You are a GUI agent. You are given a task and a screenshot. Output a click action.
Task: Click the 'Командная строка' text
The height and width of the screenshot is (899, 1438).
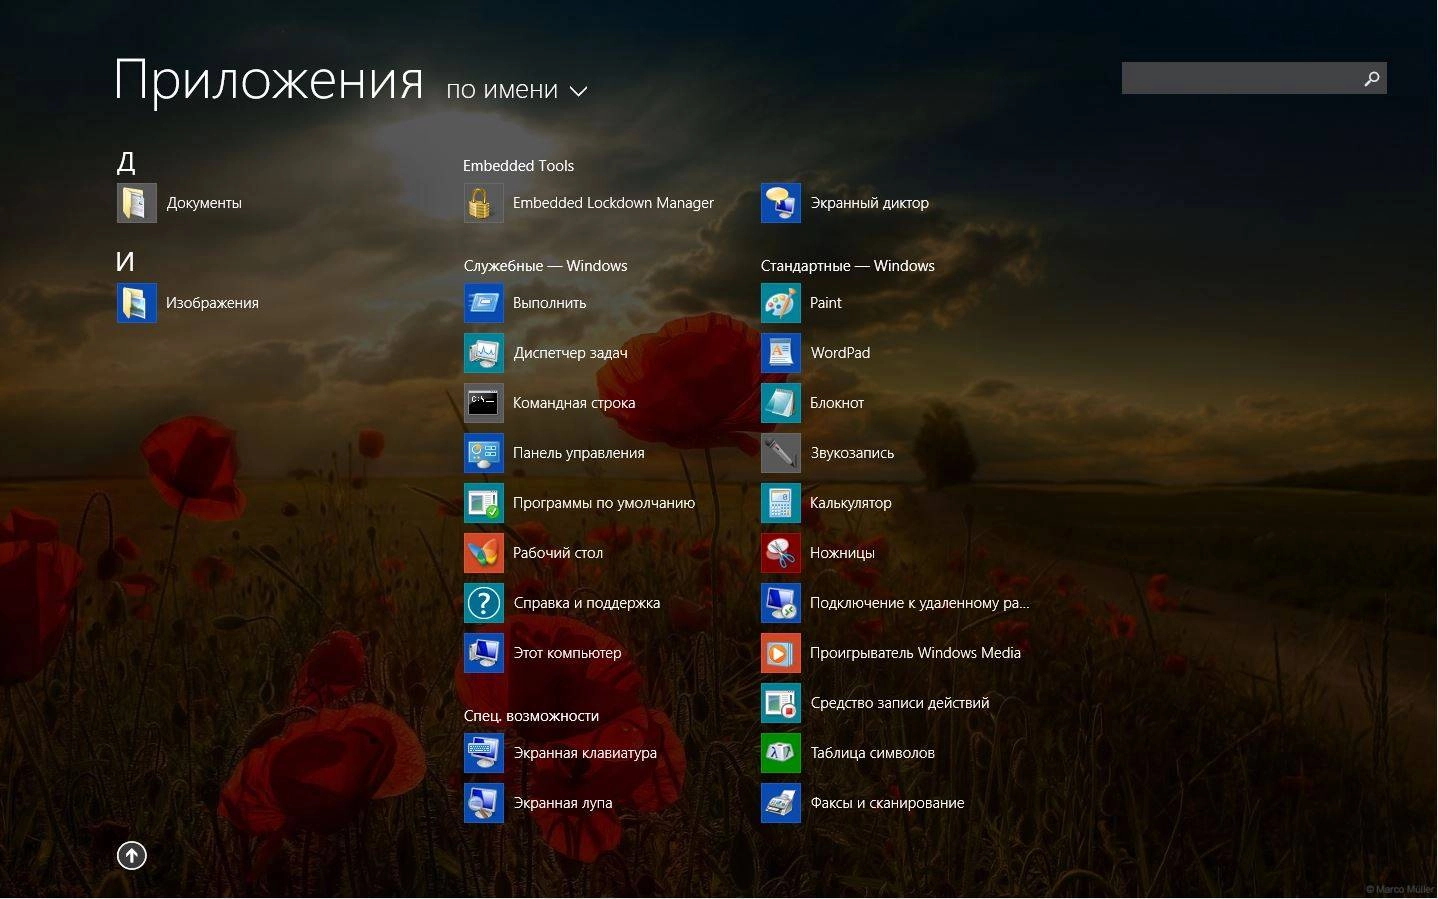pos(574,403)
